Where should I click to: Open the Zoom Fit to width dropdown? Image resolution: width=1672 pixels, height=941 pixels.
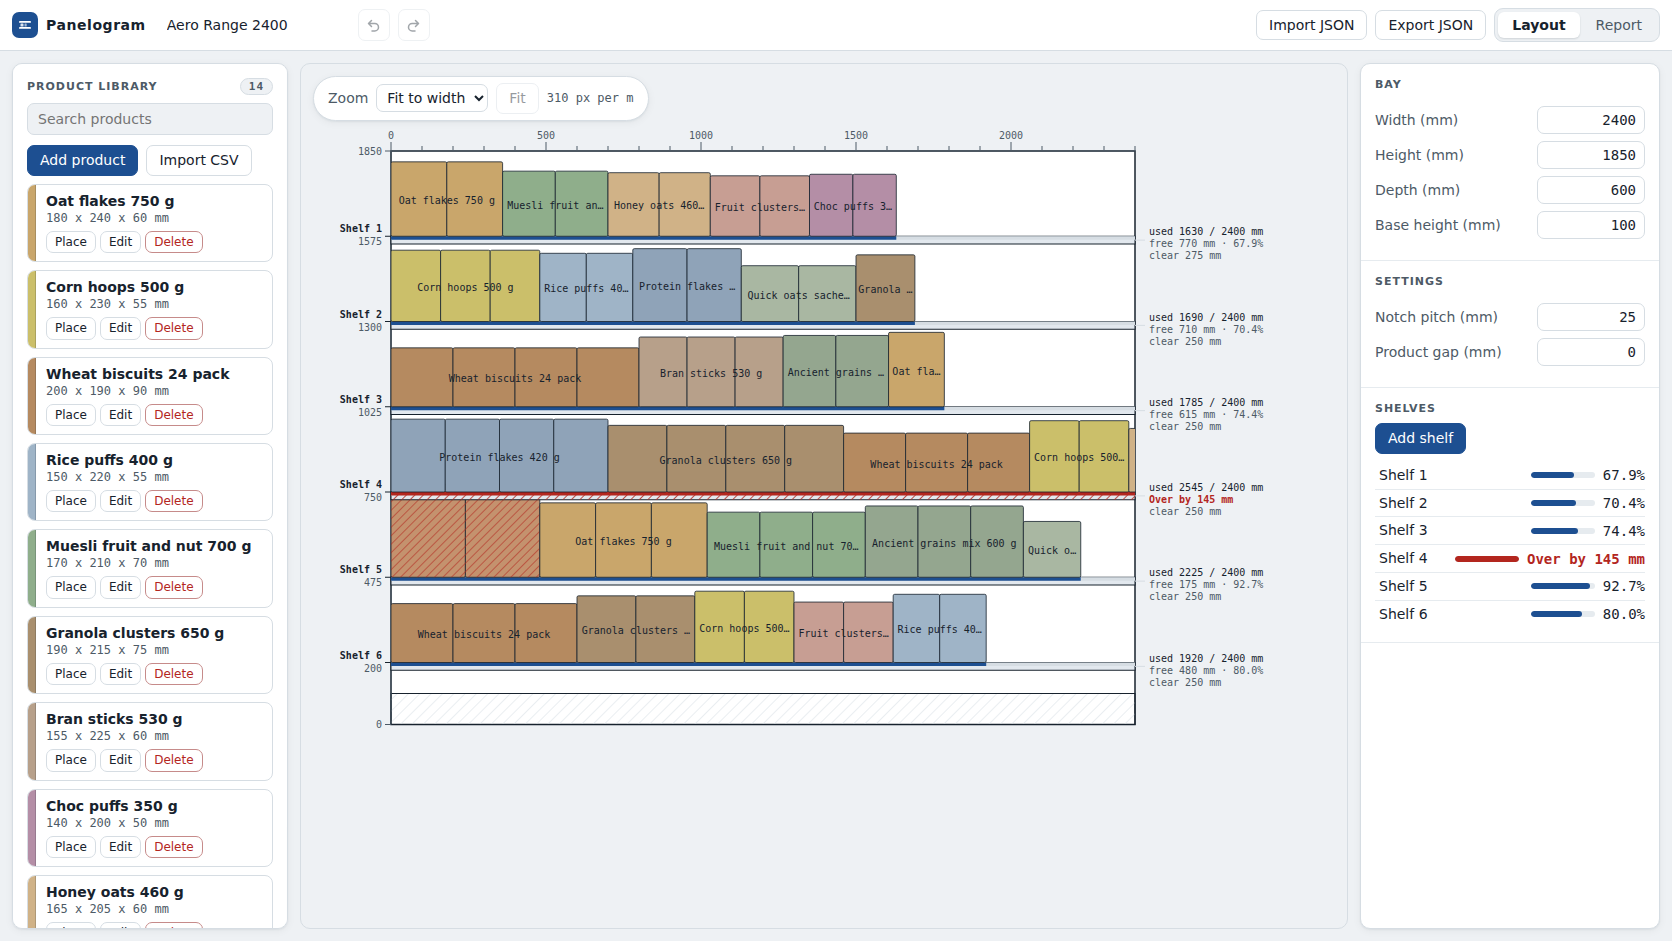click(x=432, y=98)
